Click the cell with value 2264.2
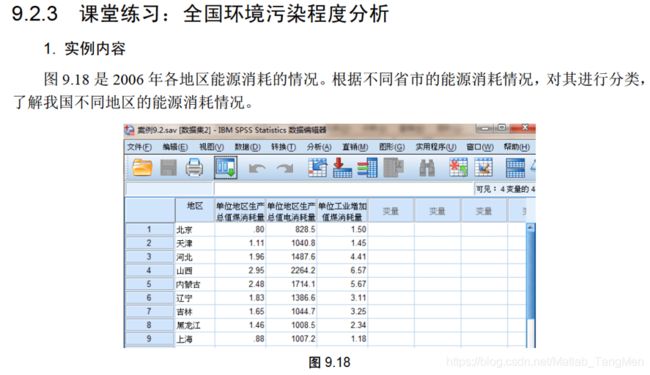650x375 pixels. pos(291,270)
